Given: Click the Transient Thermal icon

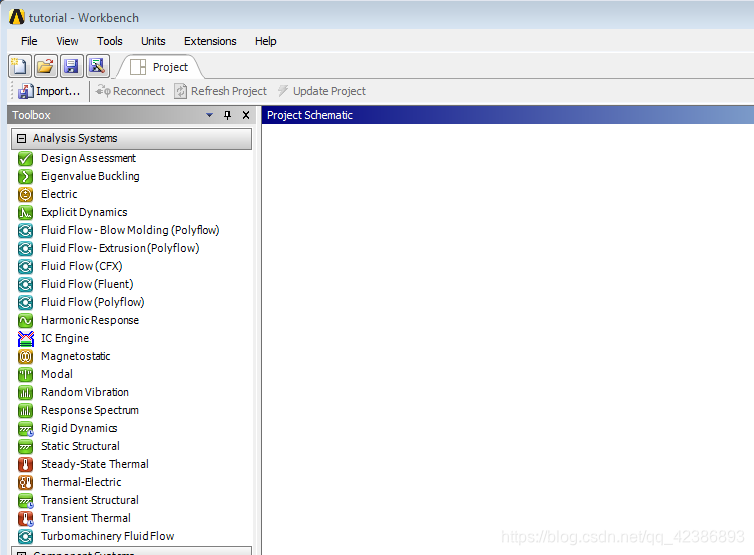Looking at the screenshot, I should 25,518.
